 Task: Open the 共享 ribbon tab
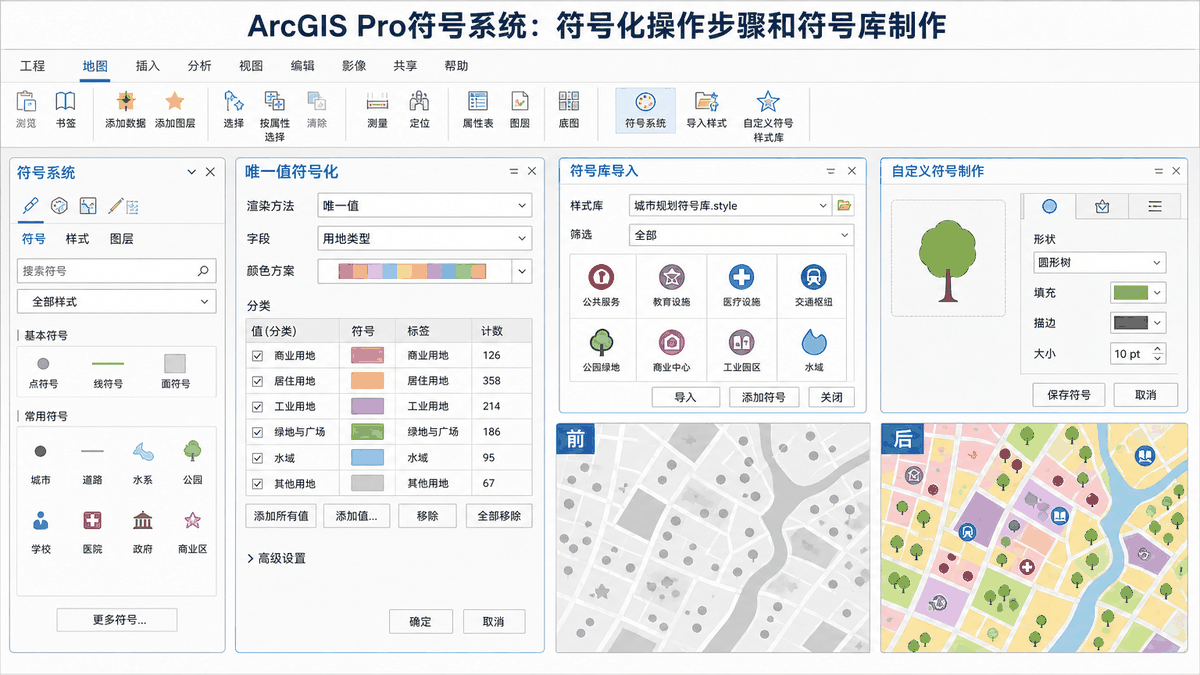coord(405,66)
